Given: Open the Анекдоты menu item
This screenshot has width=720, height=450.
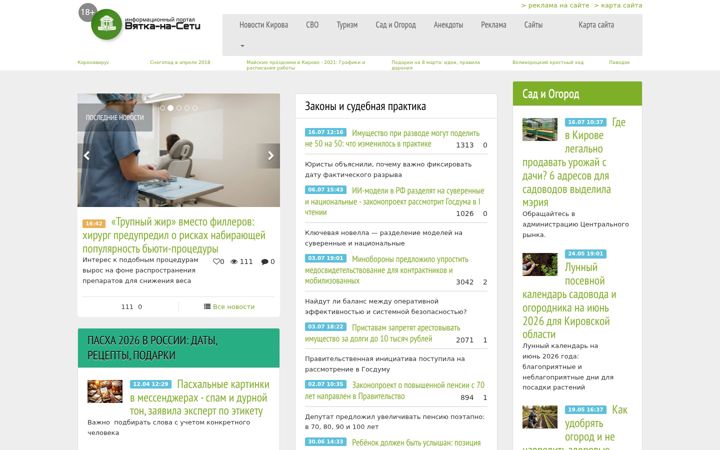Looking at the screenshot, I should [448, 25].
